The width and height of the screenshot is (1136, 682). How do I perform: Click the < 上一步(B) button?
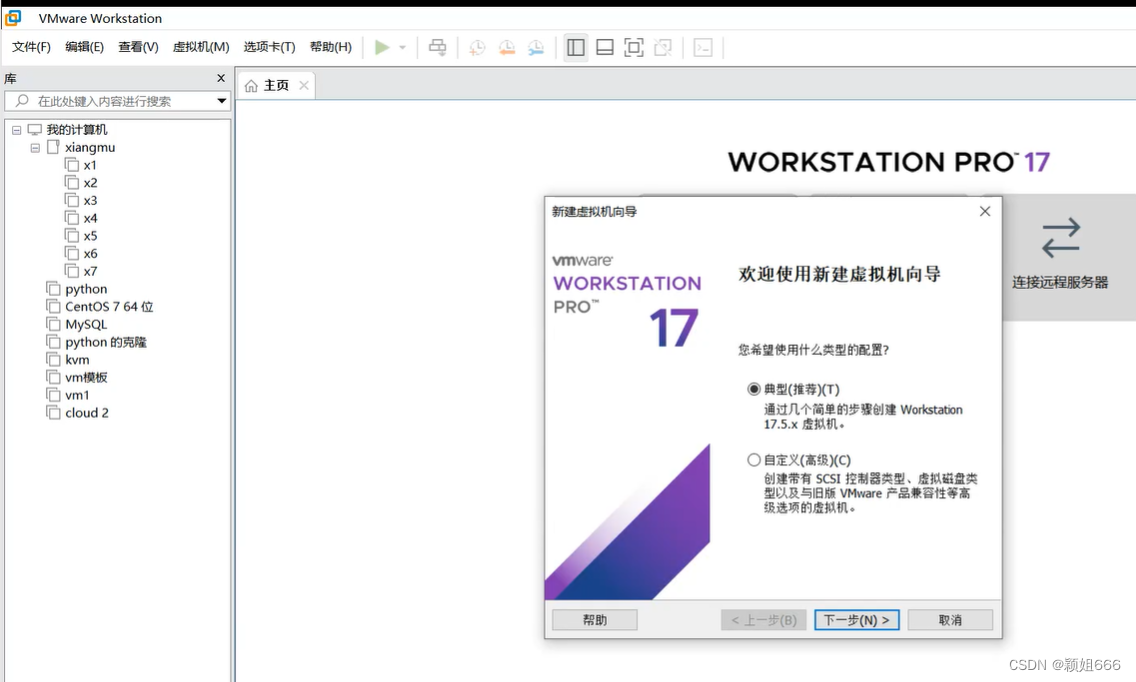click(x=764, y=620)
